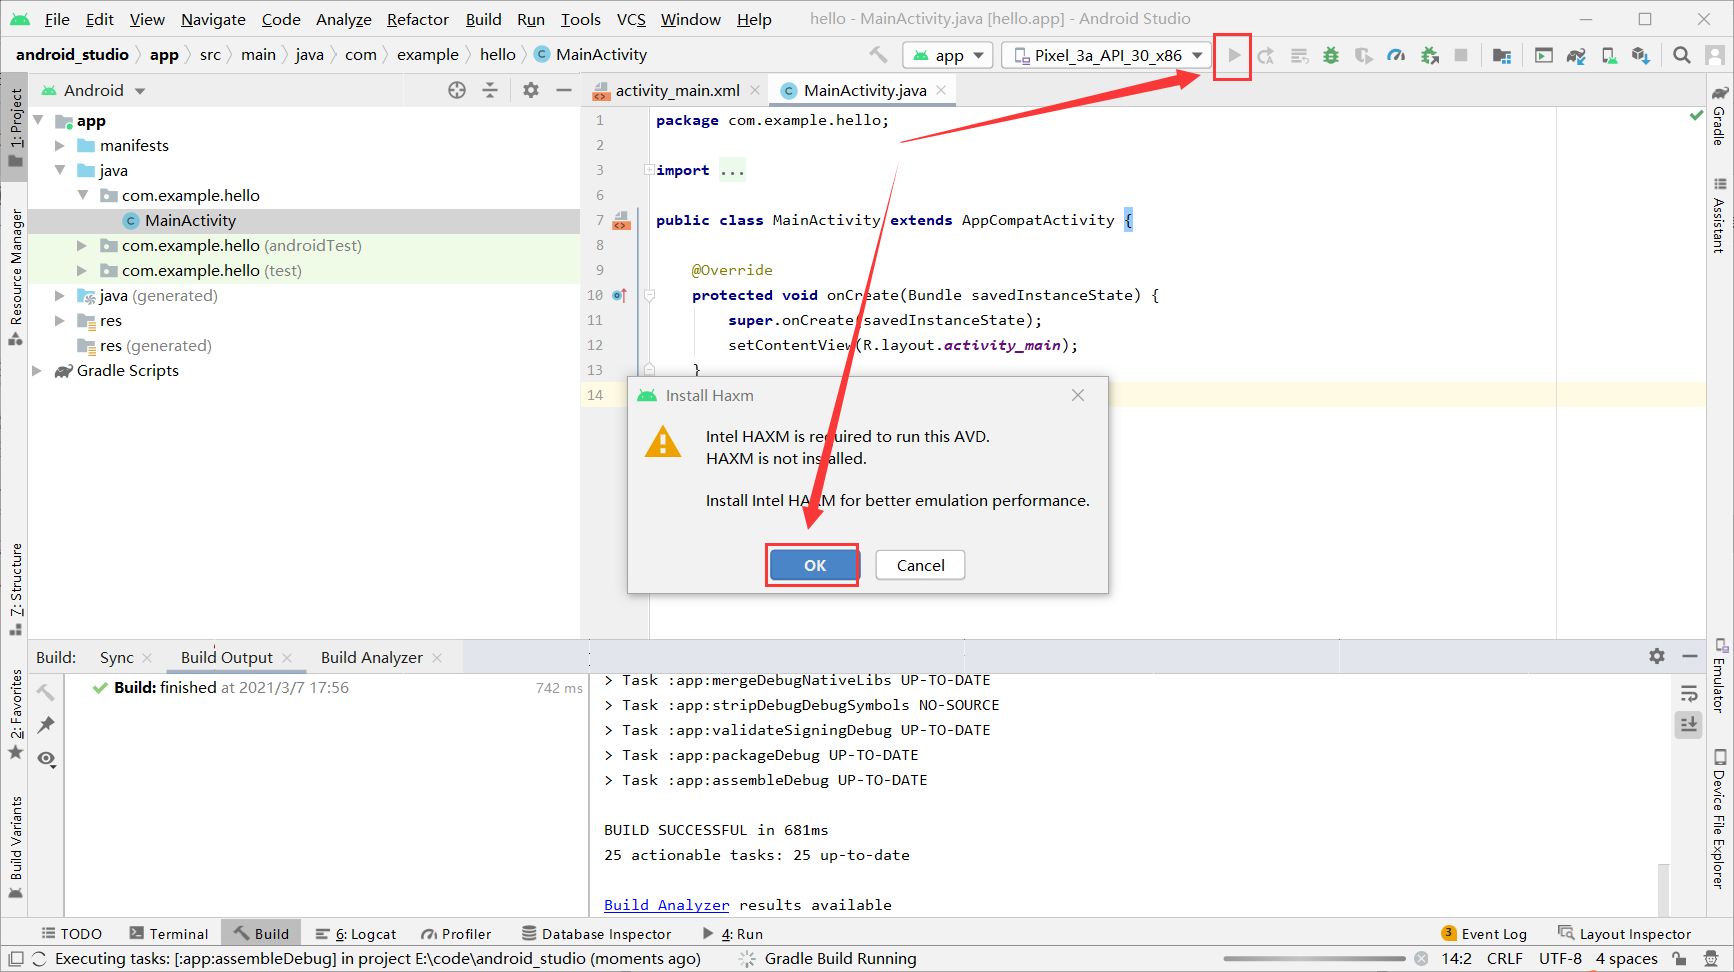Click Apply Changes and Restart Activity icon
The height and width of the screenshot is (972, 1734).
pos(1266,55)
